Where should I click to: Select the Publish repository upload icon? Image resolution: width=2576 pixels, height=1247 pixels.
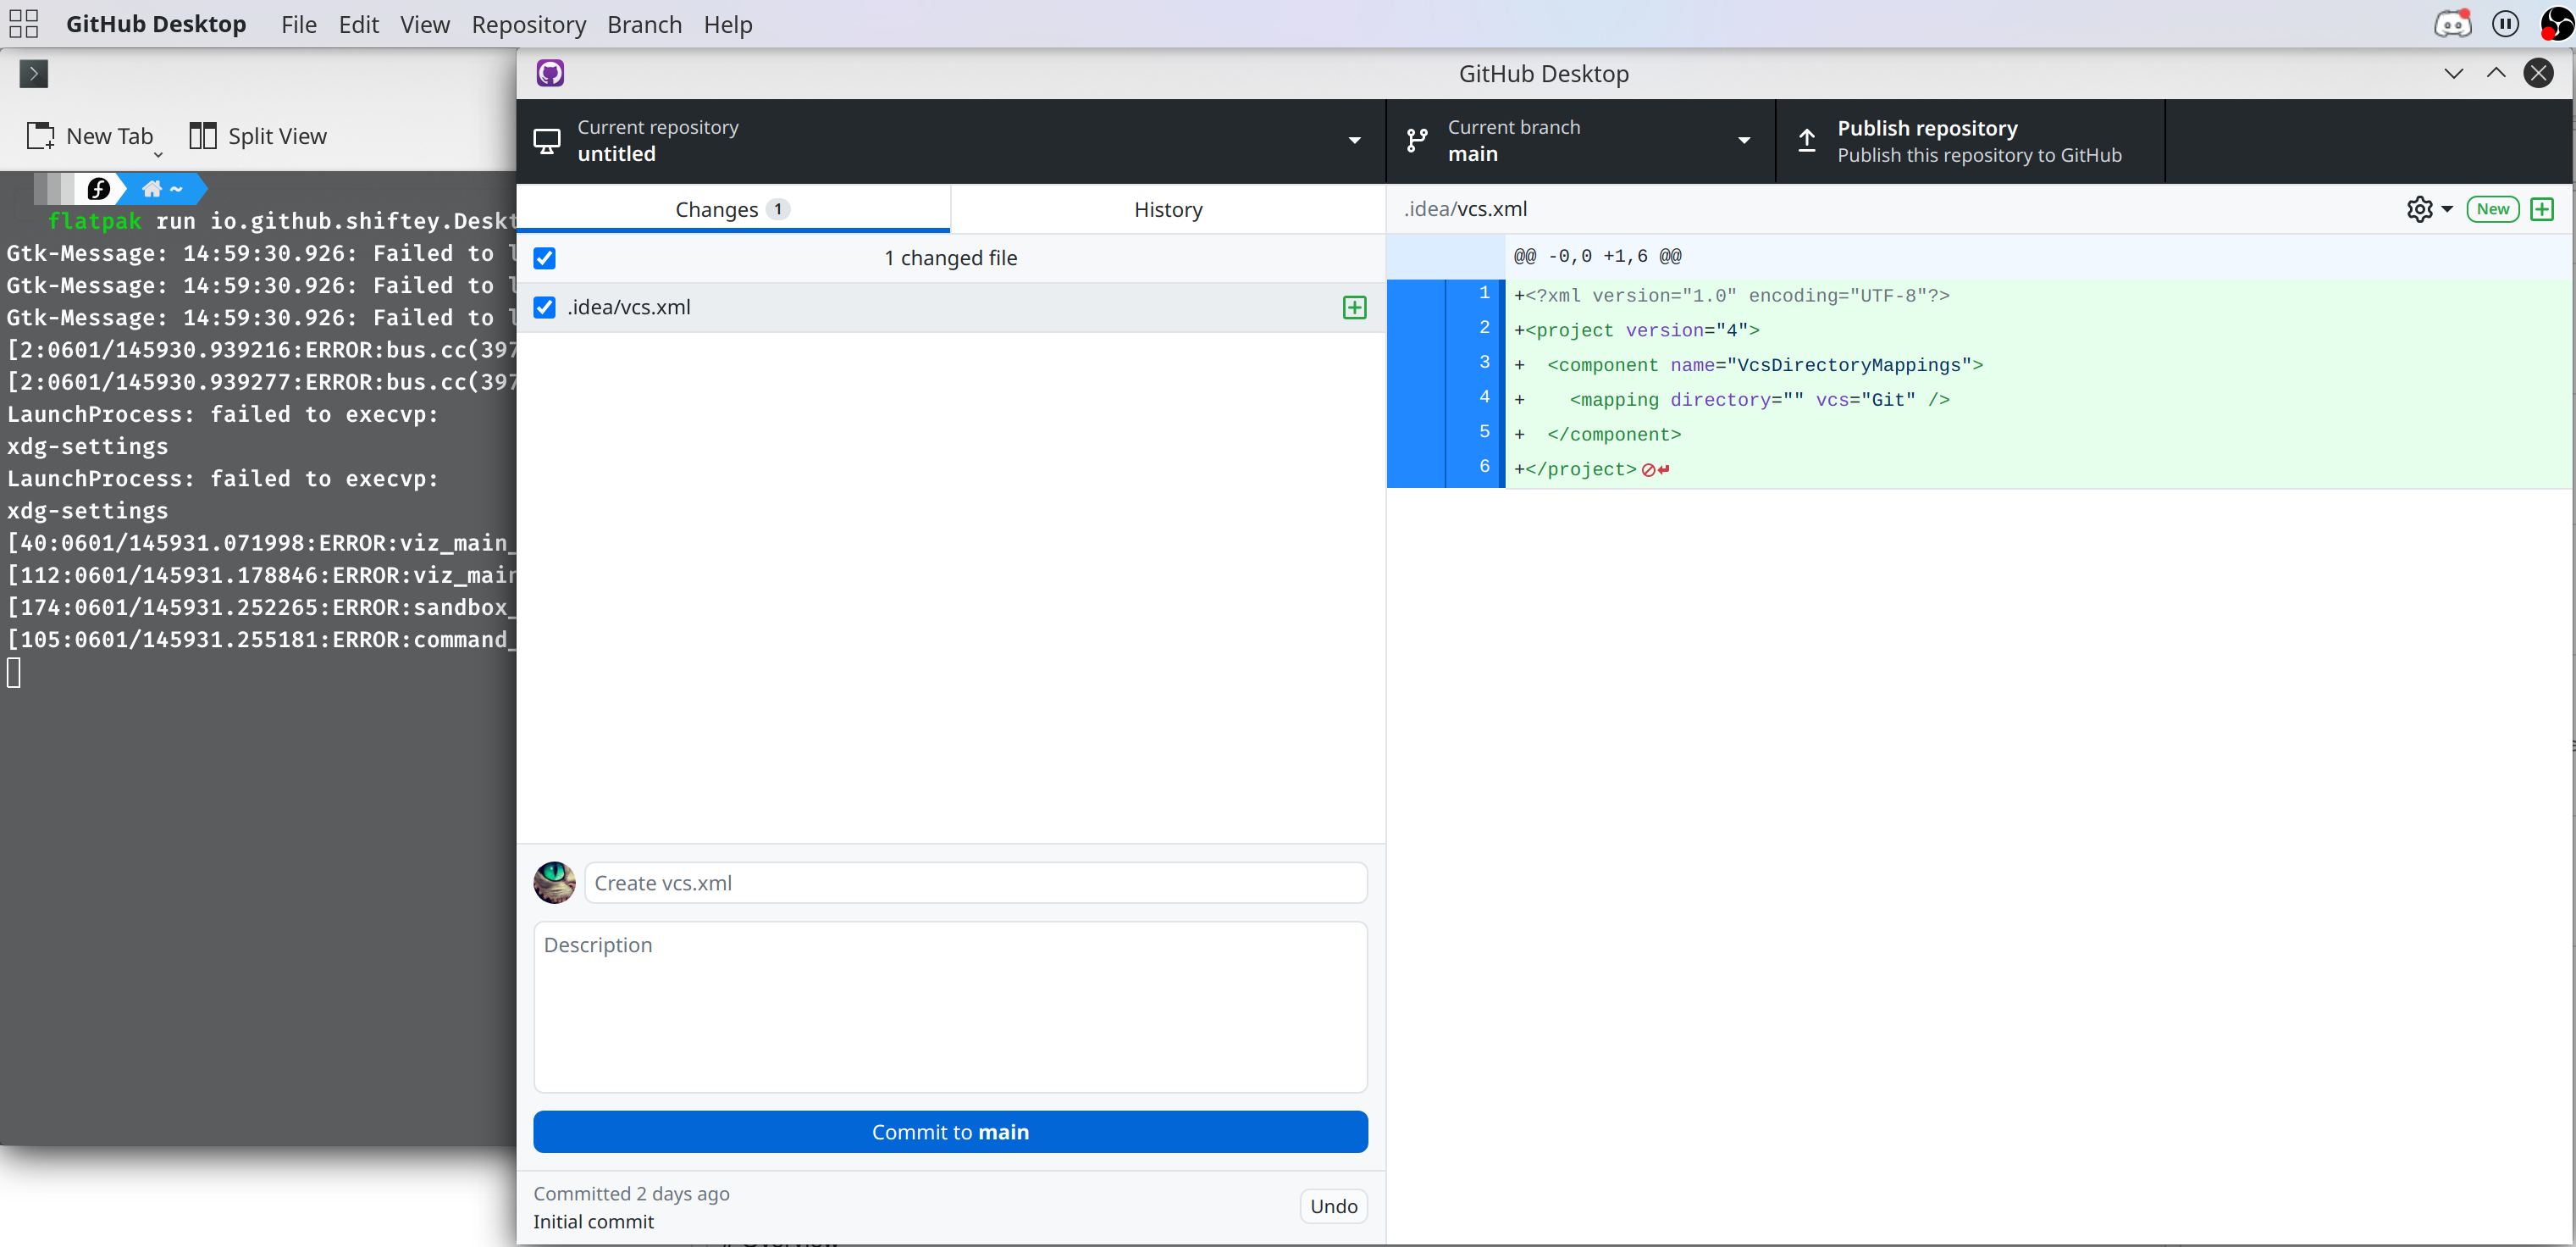click(1807, 141)
